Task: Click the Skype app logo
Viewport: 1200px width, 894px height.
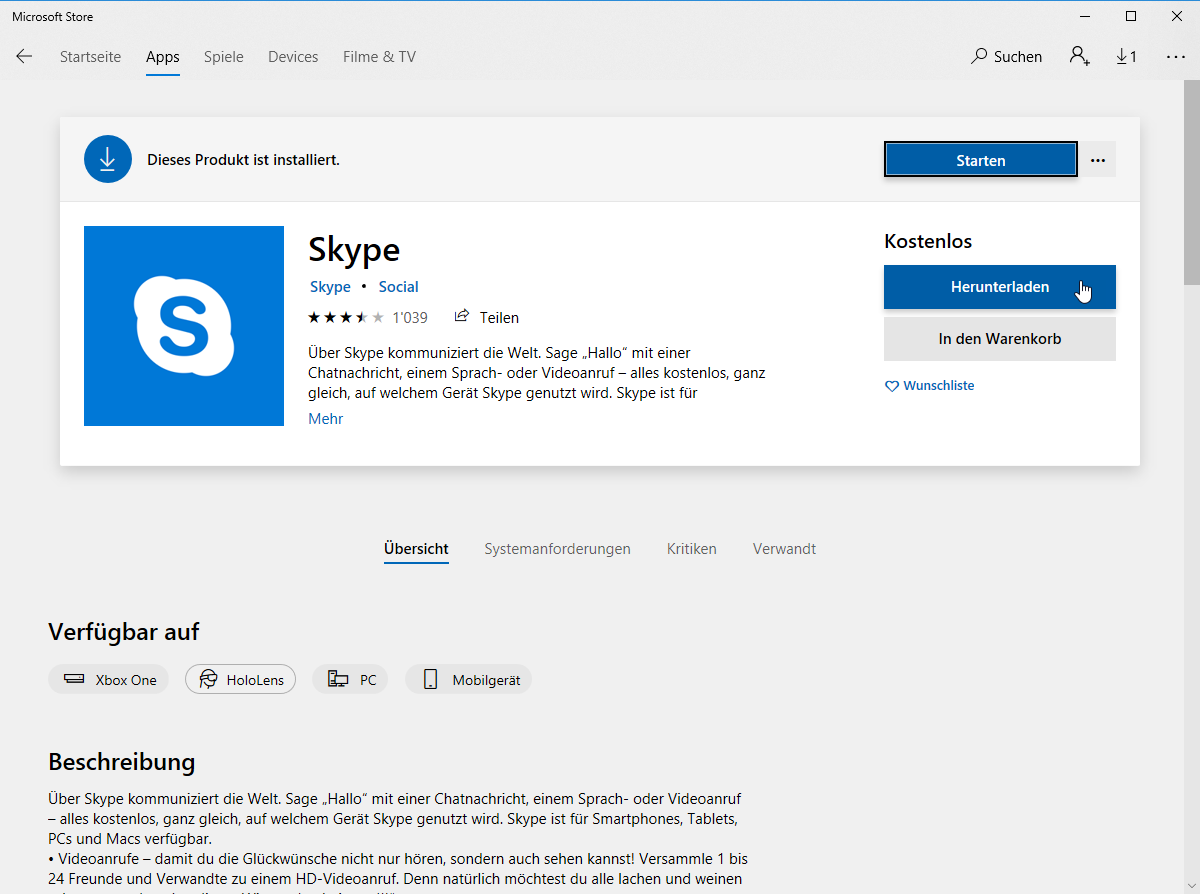Action: coord(184,326)
